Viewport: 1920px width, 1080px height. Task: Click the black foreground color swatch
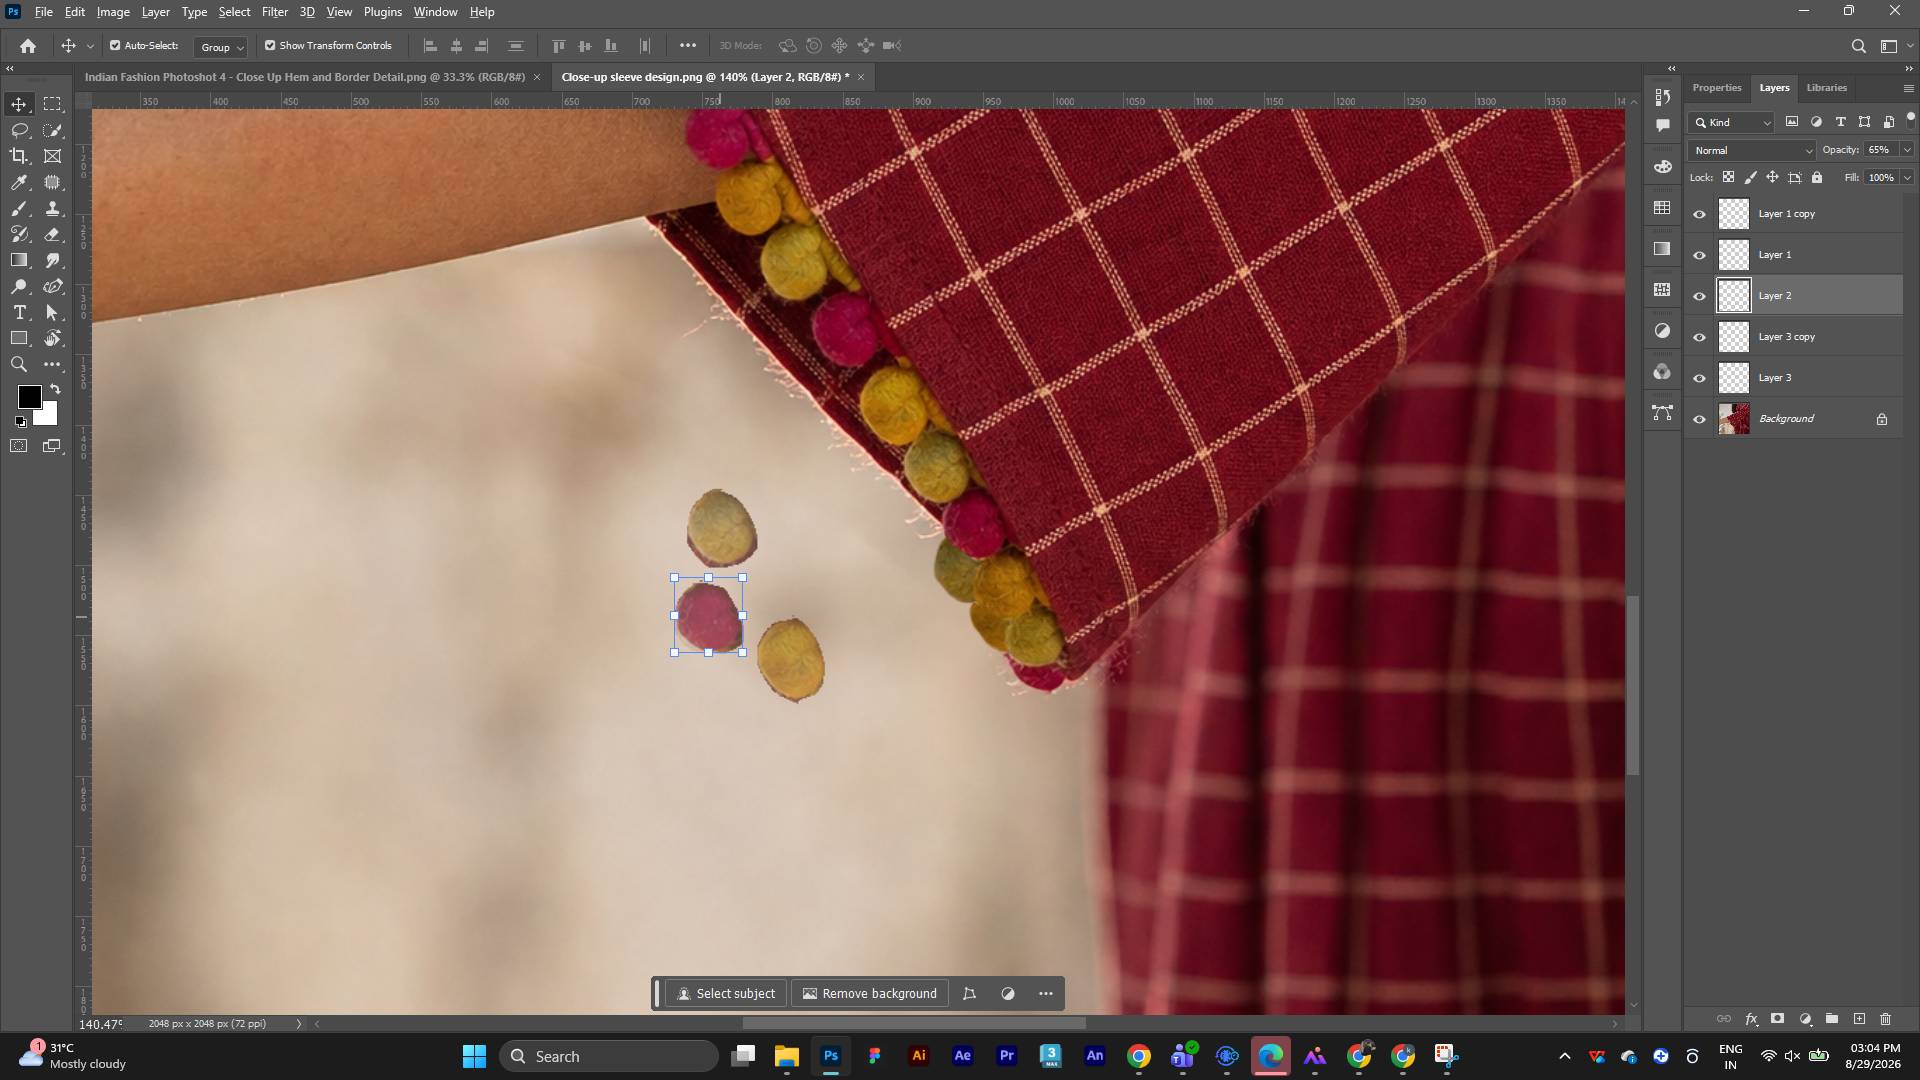pyautogui.click(x=29, y=397)
